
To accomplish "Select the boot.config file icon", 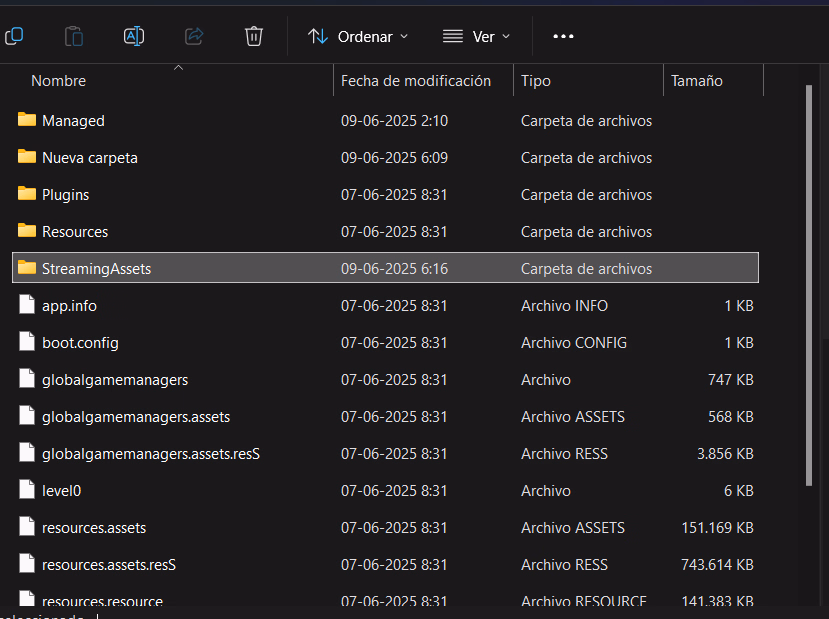I will click(27, 342).
